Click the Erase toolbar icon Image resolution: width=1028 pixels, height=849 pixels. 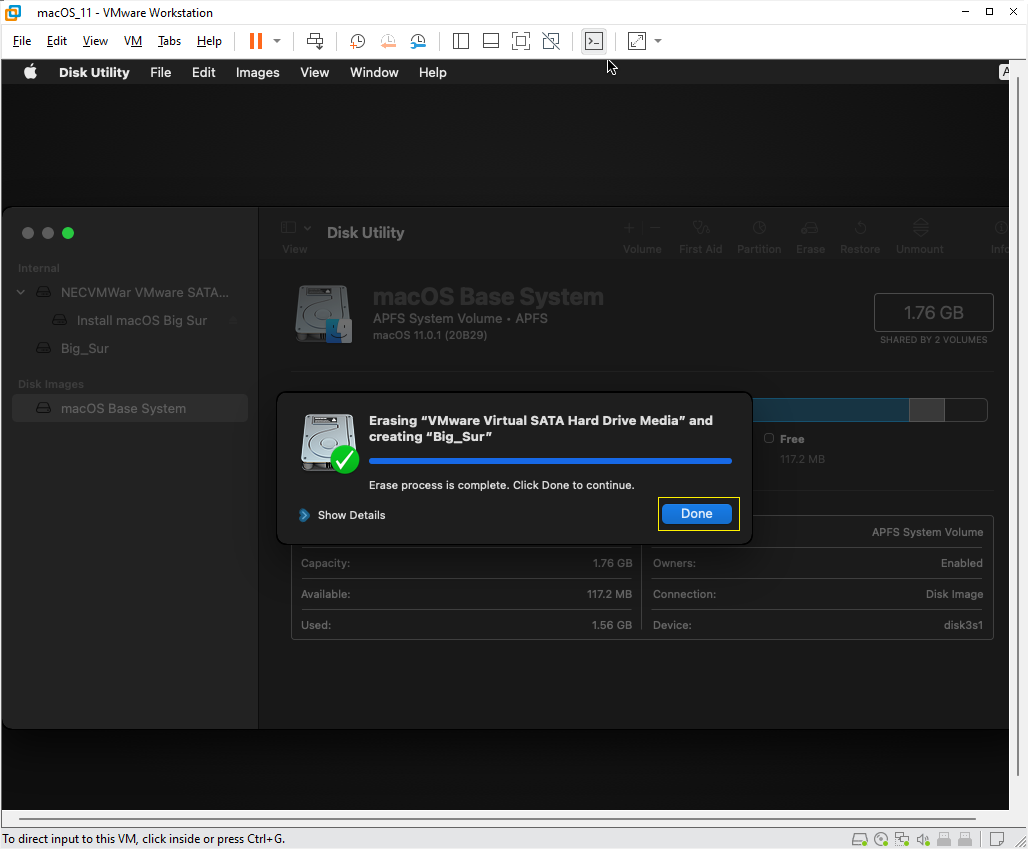pyautogui.click(x=810, y=228)
